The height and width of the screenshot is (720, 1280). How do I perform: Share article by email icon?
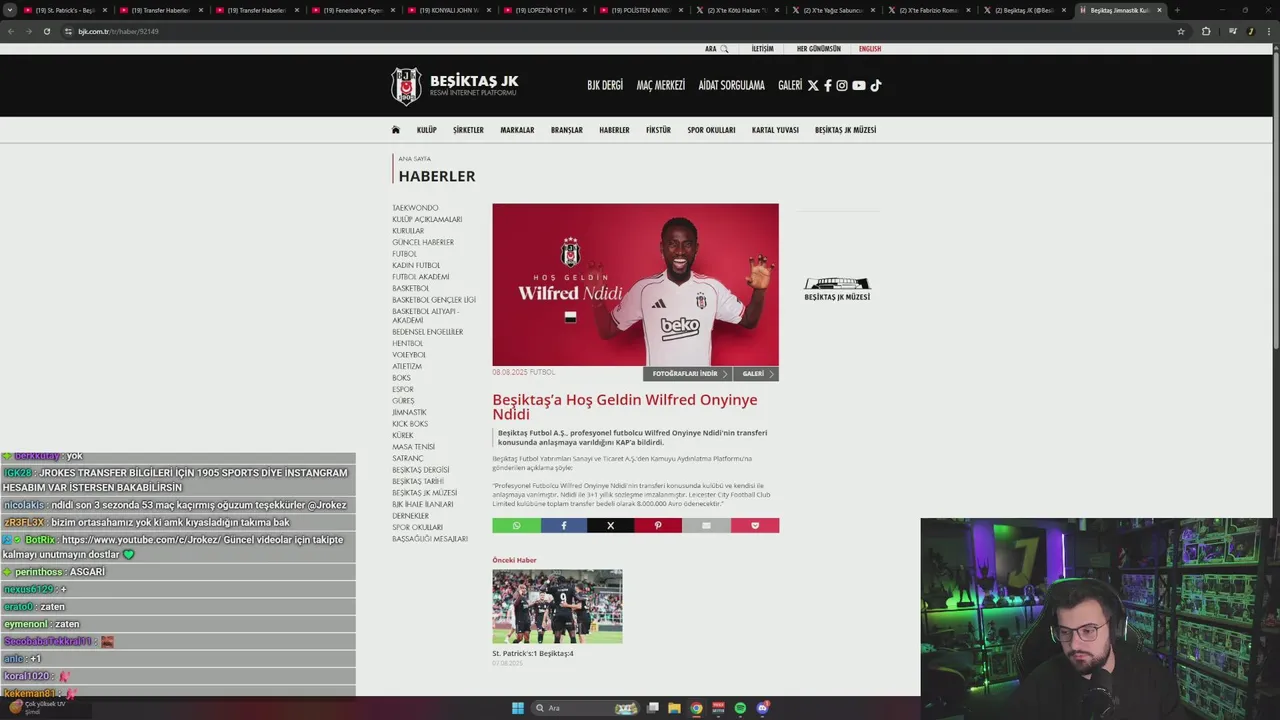coord(706,526)
